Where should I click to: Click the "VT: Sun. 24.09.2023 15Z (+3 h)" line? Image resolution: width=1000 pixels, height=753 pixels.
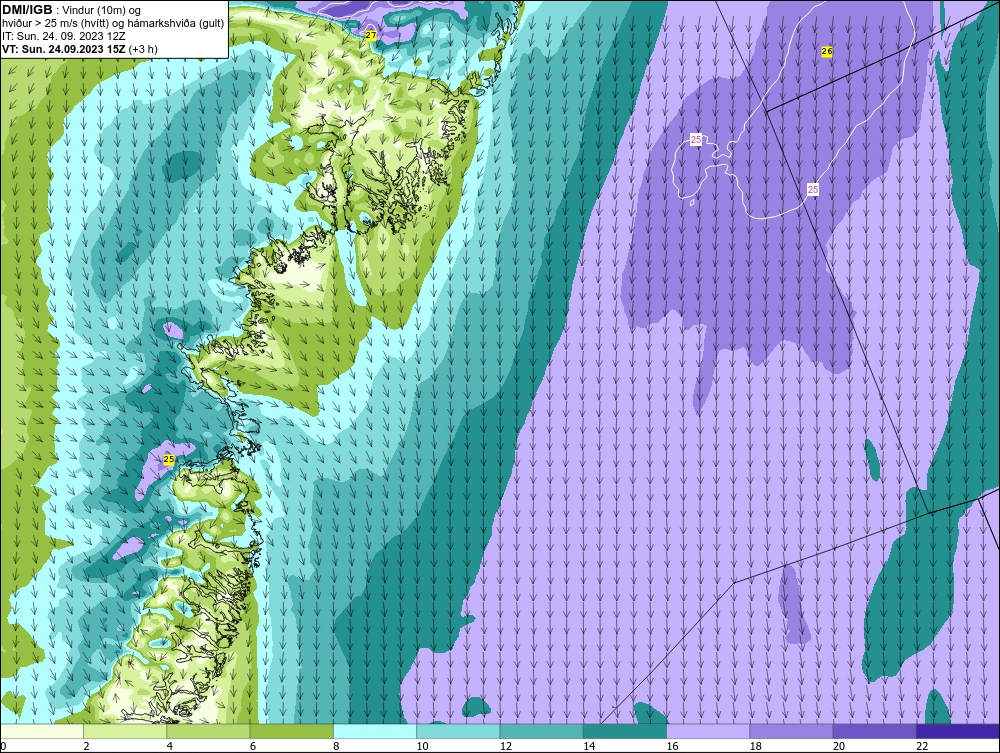pyautogui.click(x=80, y=48)
